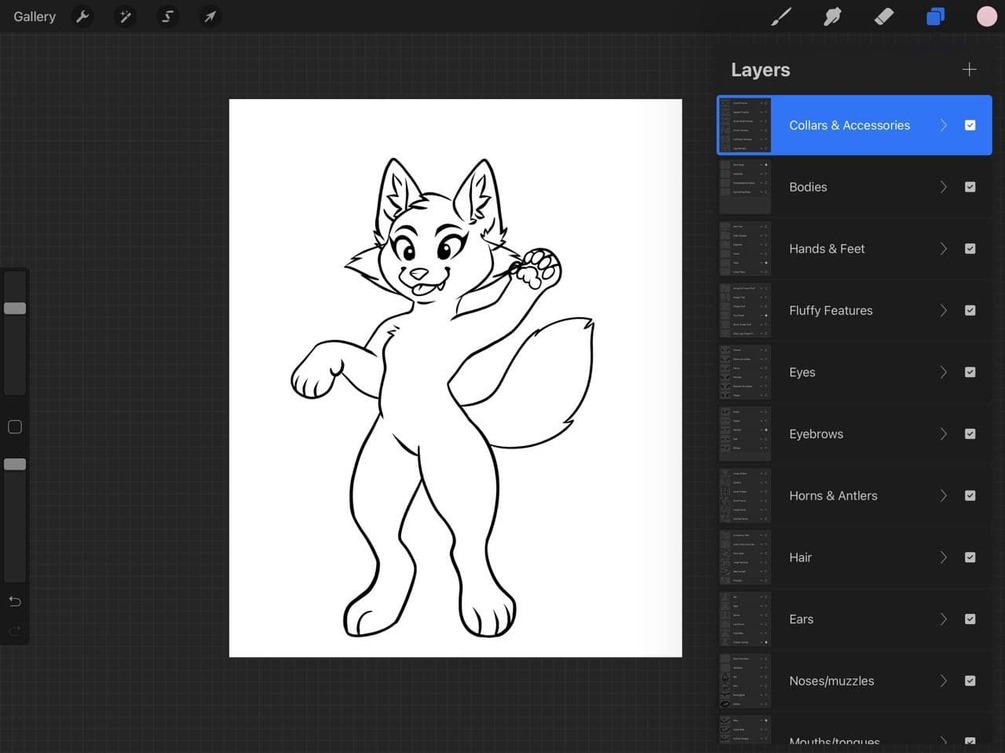
Task: Select the Noses/muzzles group name
Action: point(831,681)
